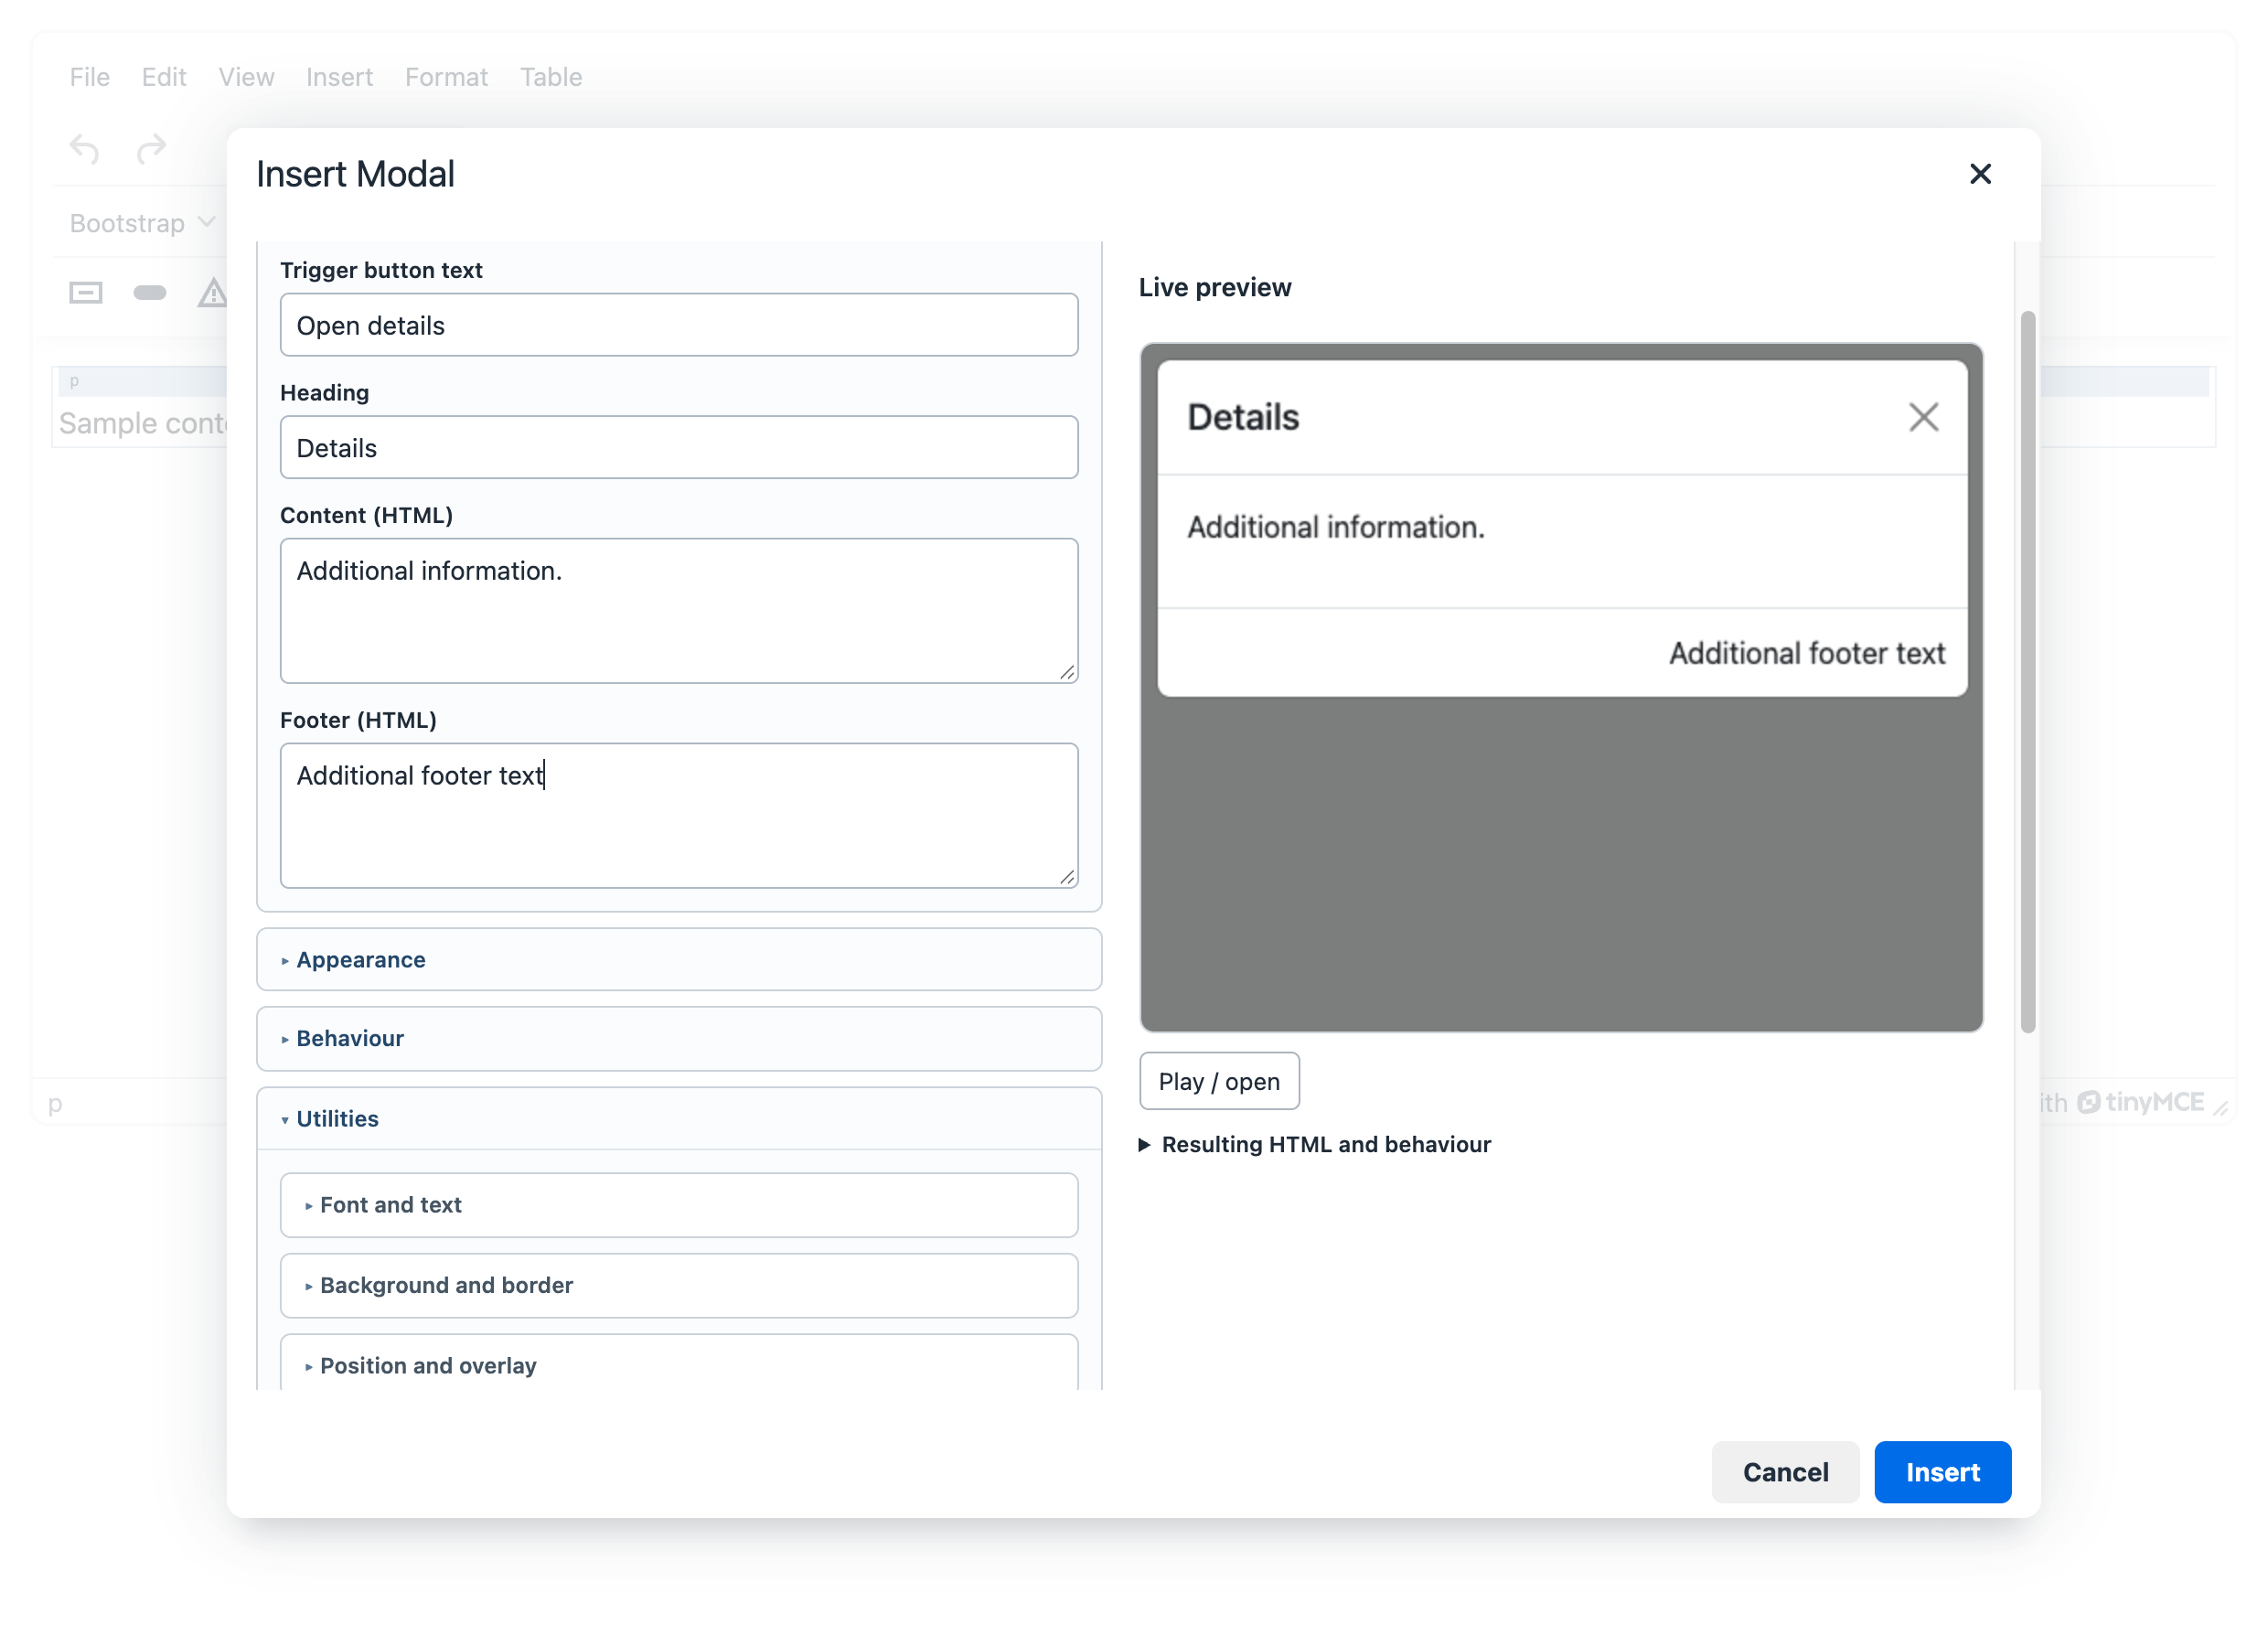Expand Background and border utilities
This screenshot has width=2268, height=1646.
click(679, 1284)
